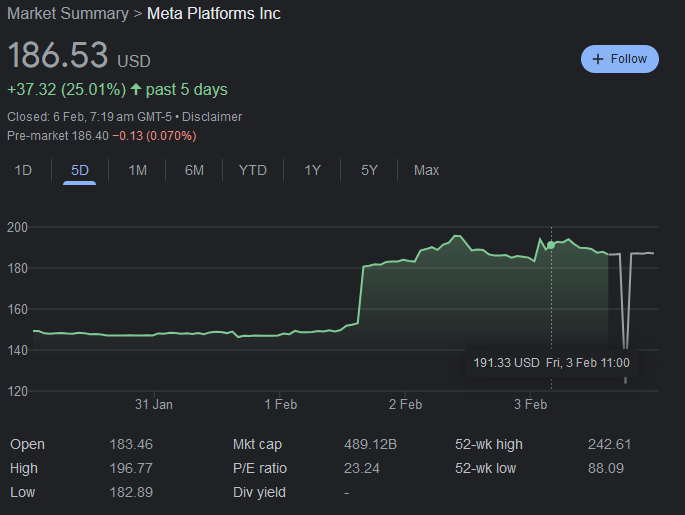The image size is (685, 515).
Task: Open the Market Summary breadcrumb link
Action: pyautogui.click(x=68, y=14)
